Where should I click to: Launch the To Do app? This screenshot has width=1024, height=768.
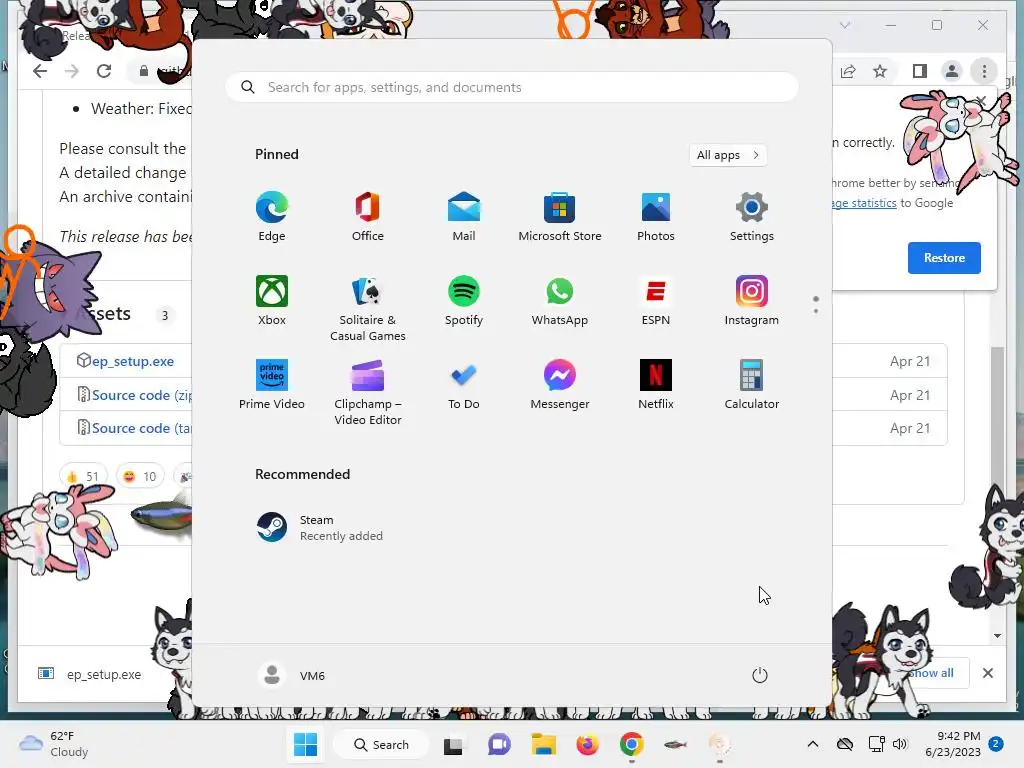(464, 385)
